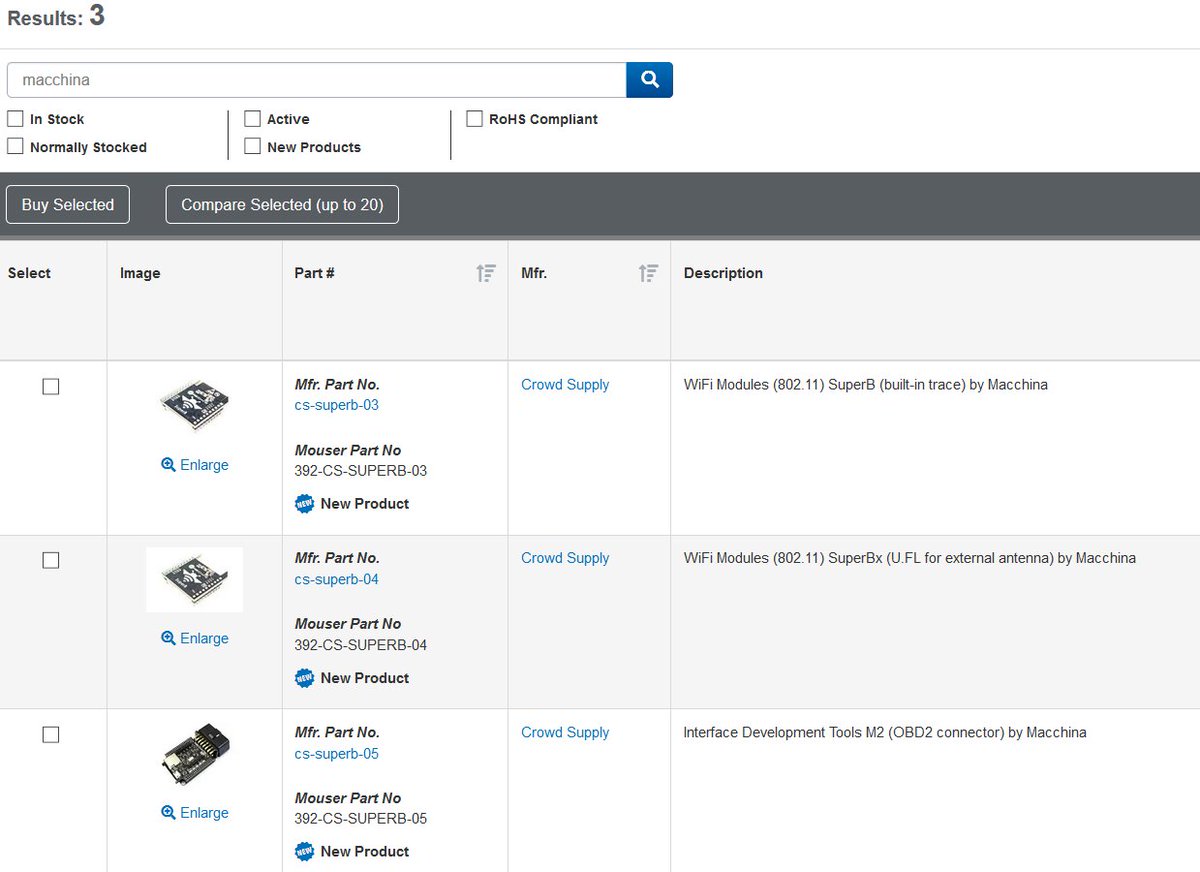
Task: Click the SuperBx U.FL external antenna description
Action: click(x=910, y=559)
